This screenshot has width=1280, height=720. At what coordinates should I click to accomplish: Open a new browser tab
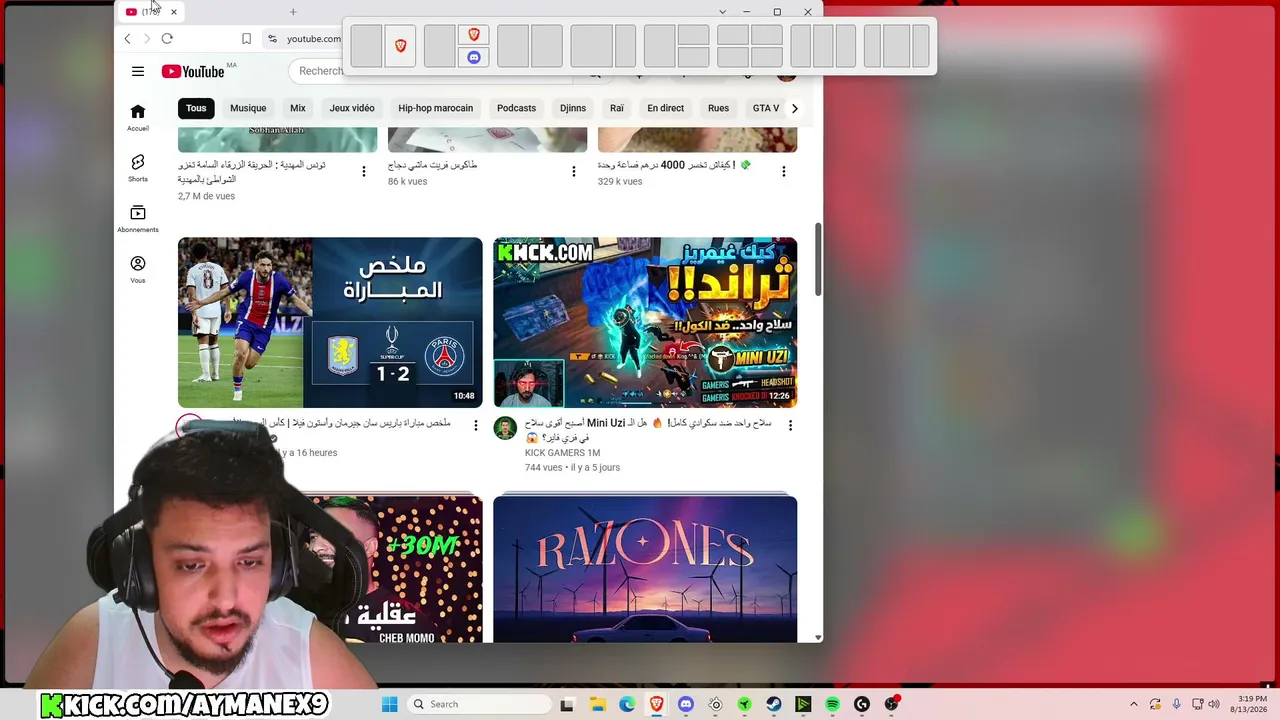[293, 12]
